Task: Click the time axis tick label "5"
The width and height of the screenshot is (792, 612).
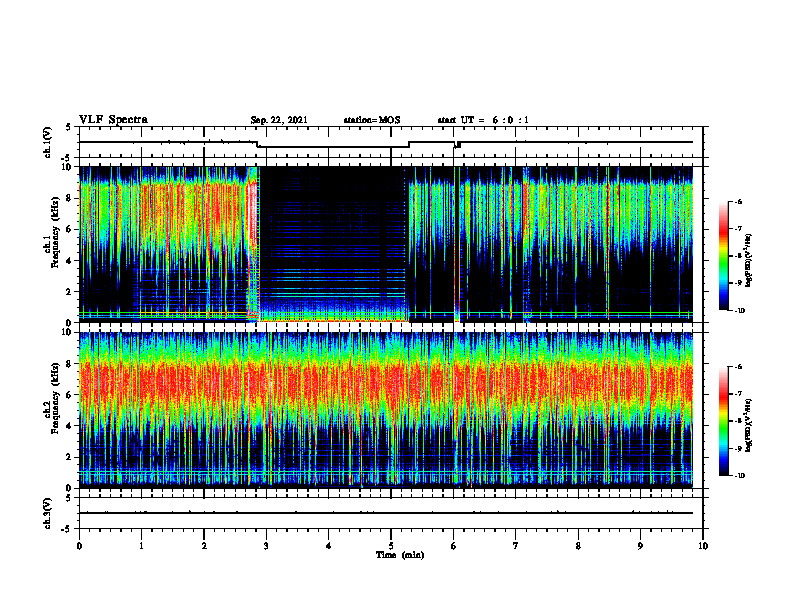Action: [x=391, y=546]
